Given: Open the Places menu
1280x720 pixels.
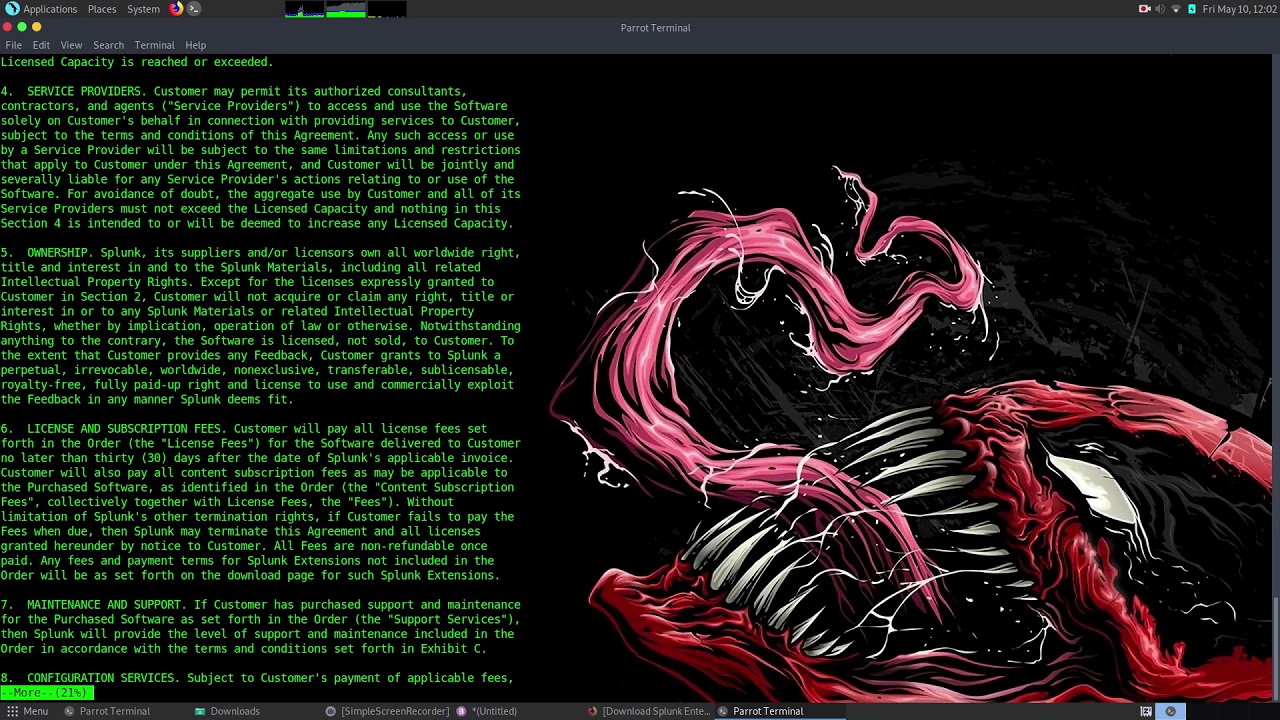Looking at the screenshot, I should pyautogui.click(x=102, y=9).
